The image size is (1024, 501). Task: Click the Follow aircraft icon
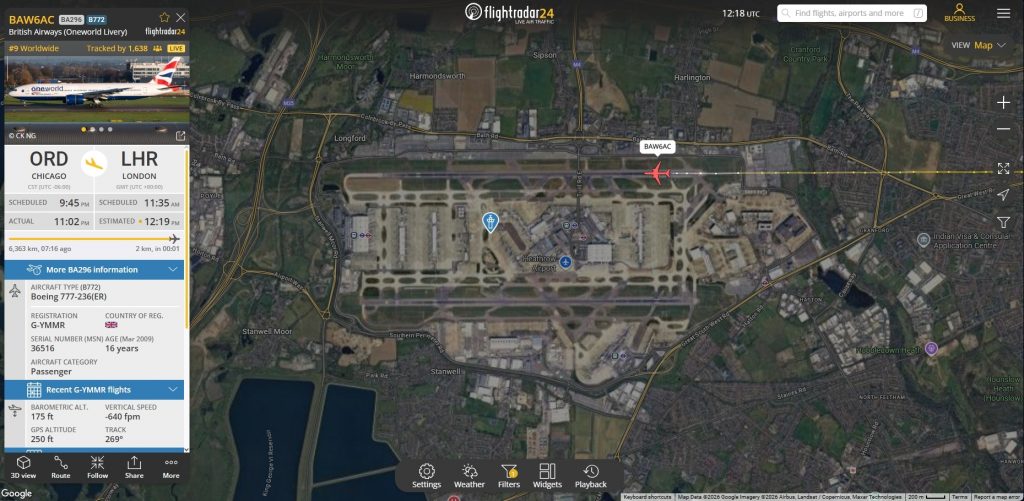pyautogui.click(x=97, y=468)
